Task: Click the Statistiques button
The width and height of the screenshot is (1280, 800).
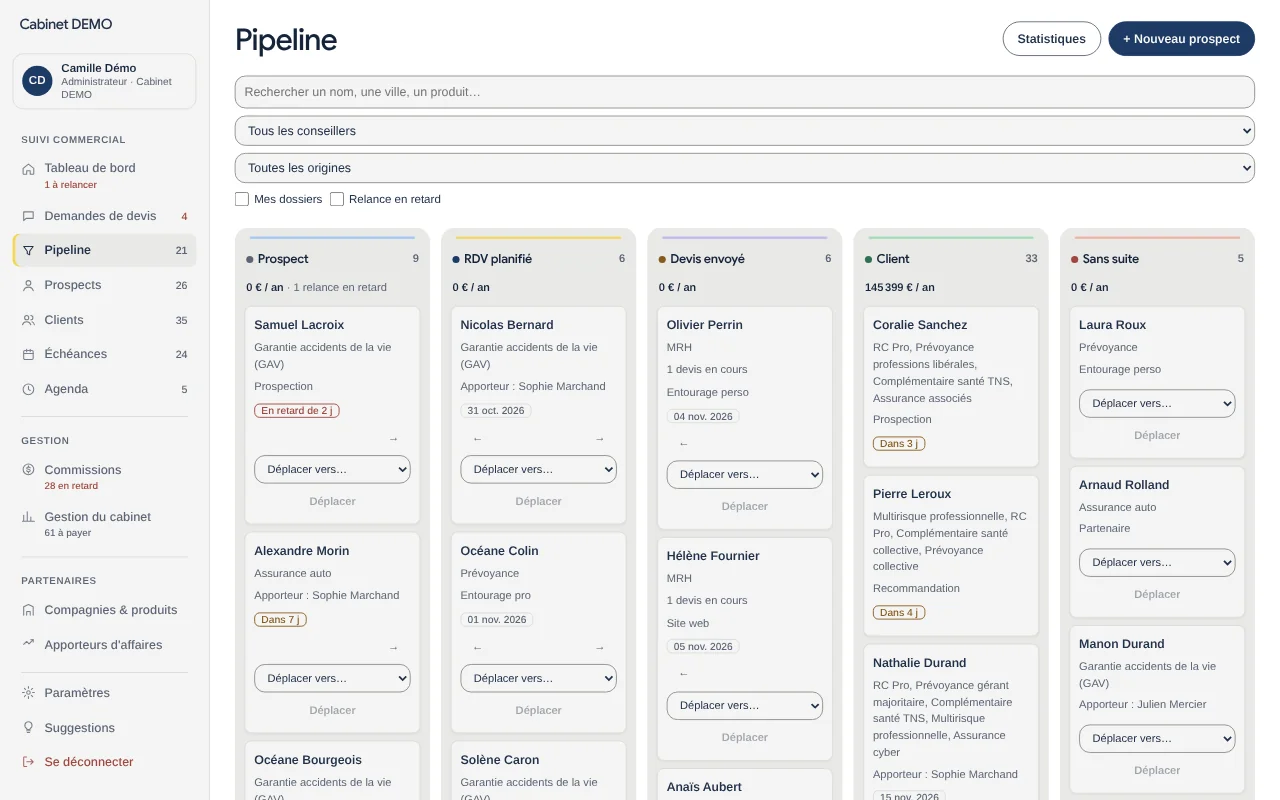Action: [x=1051, y=39]
